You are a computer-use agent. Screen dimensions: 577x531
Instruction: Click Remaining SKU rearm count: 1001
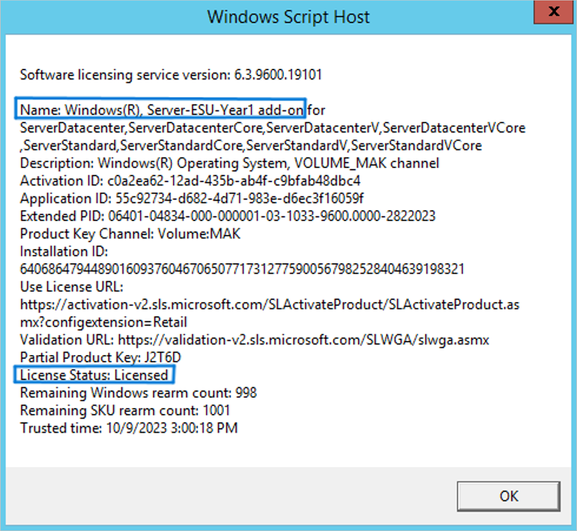tap(125, 410)
